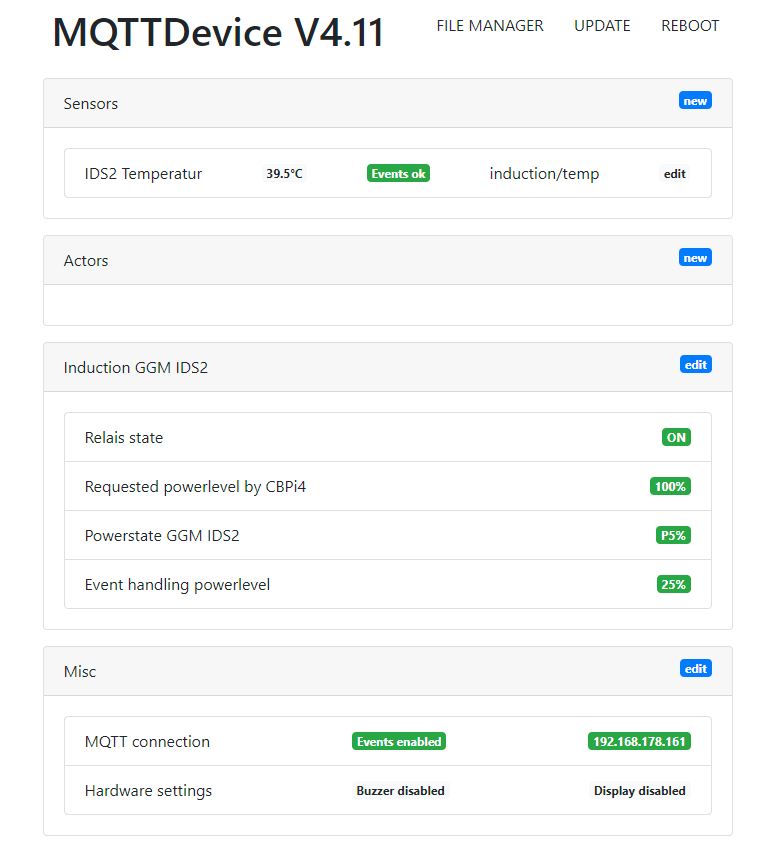Select the induction/temp topic text
The image size is (759, 858).
pyautogui.click(x=544, y=174)
